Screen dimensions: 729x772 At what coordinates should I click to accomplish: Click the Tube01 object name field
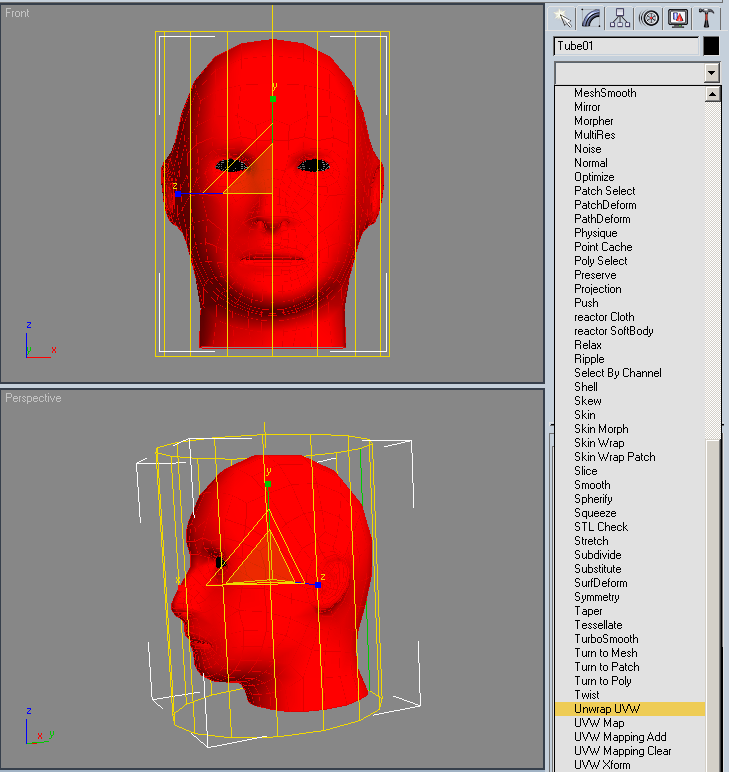625,46
